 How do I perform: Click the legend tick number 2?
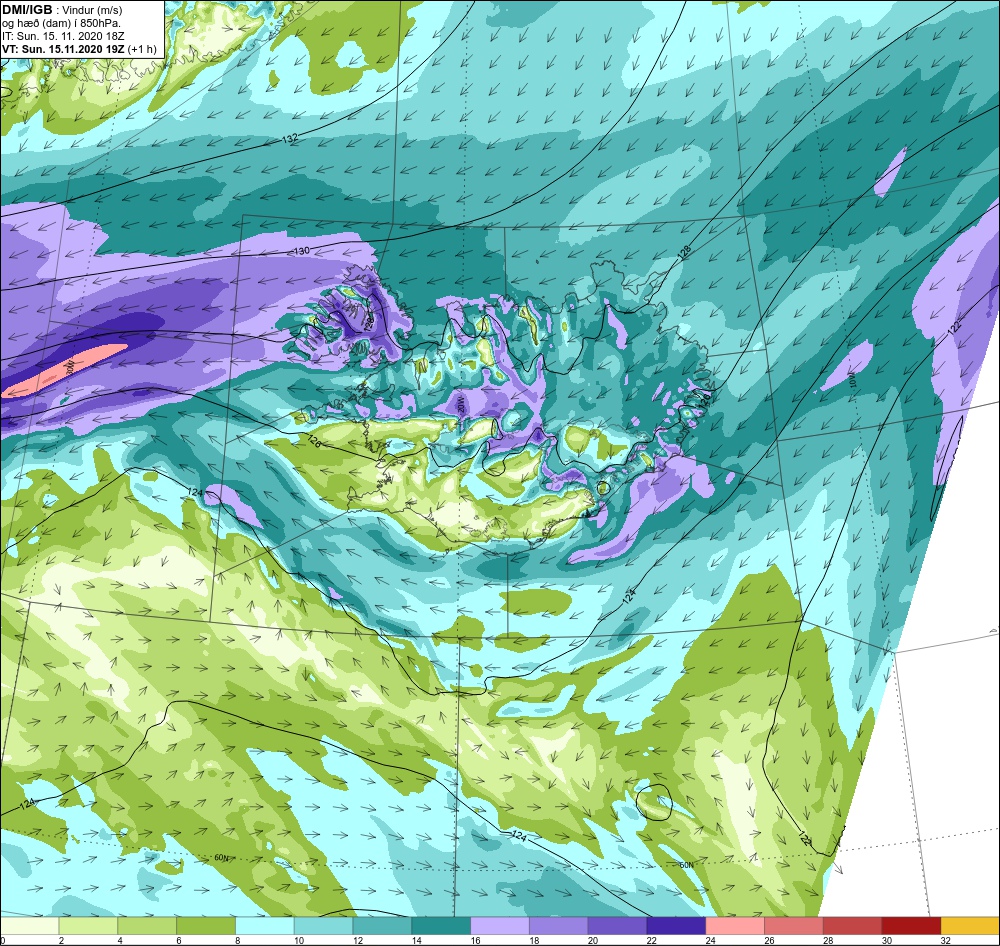(x=61, y=940)
